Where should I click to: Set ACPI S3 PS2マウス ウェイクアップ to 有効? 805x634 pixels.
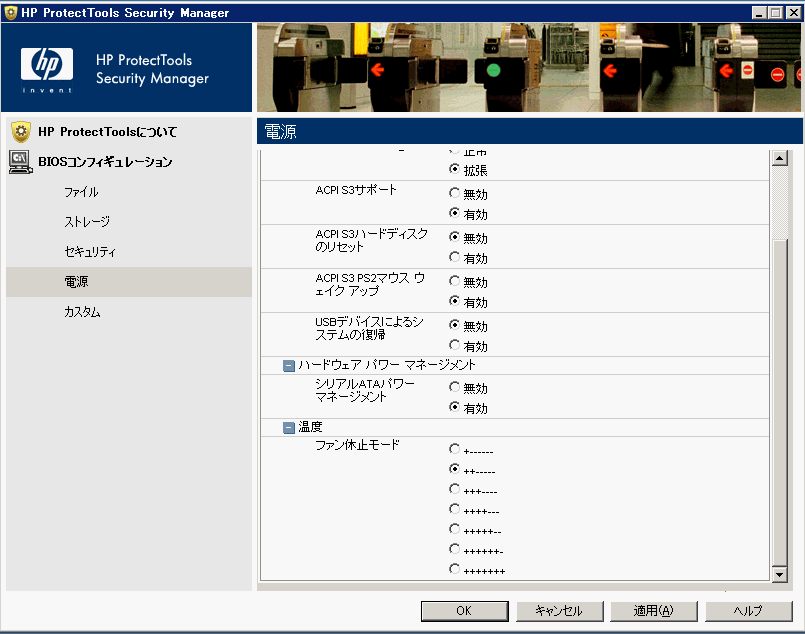[x=454, y=301]
